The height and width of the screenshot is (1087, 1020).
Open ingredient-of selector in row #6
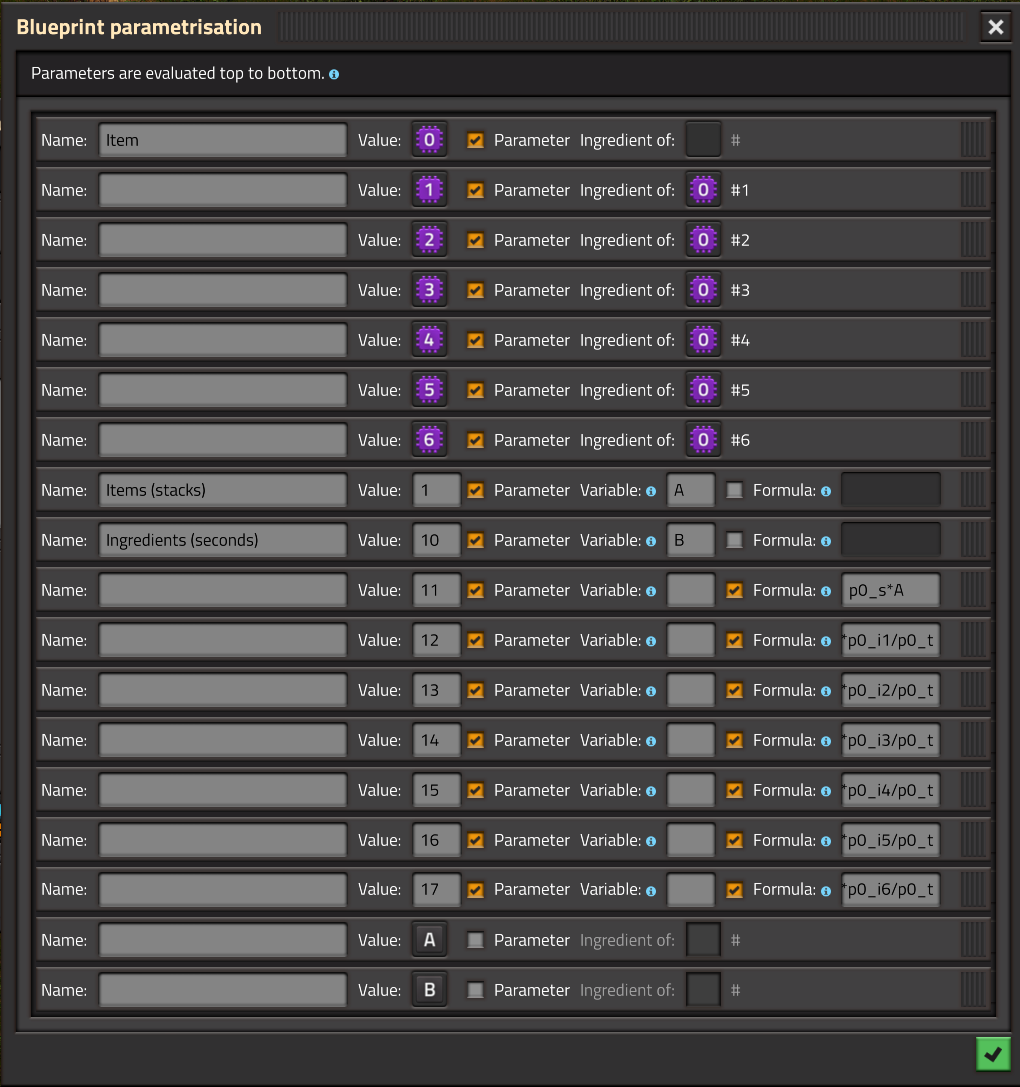point(703,440)
